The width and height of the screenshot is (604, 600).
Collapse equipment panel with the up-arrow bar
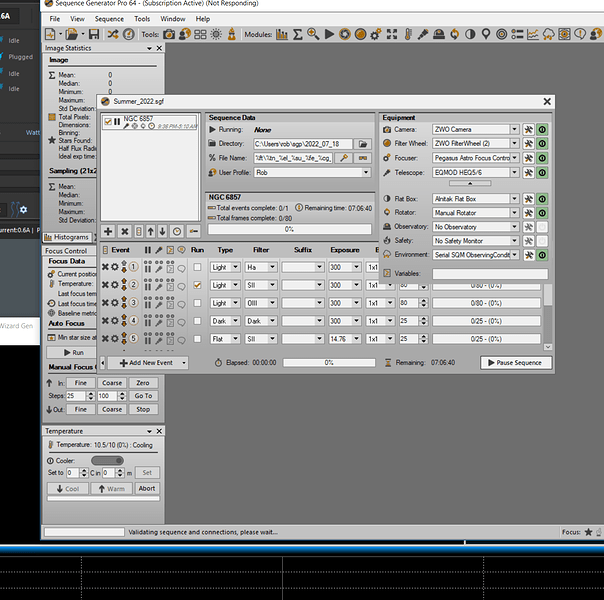point(470,184)
